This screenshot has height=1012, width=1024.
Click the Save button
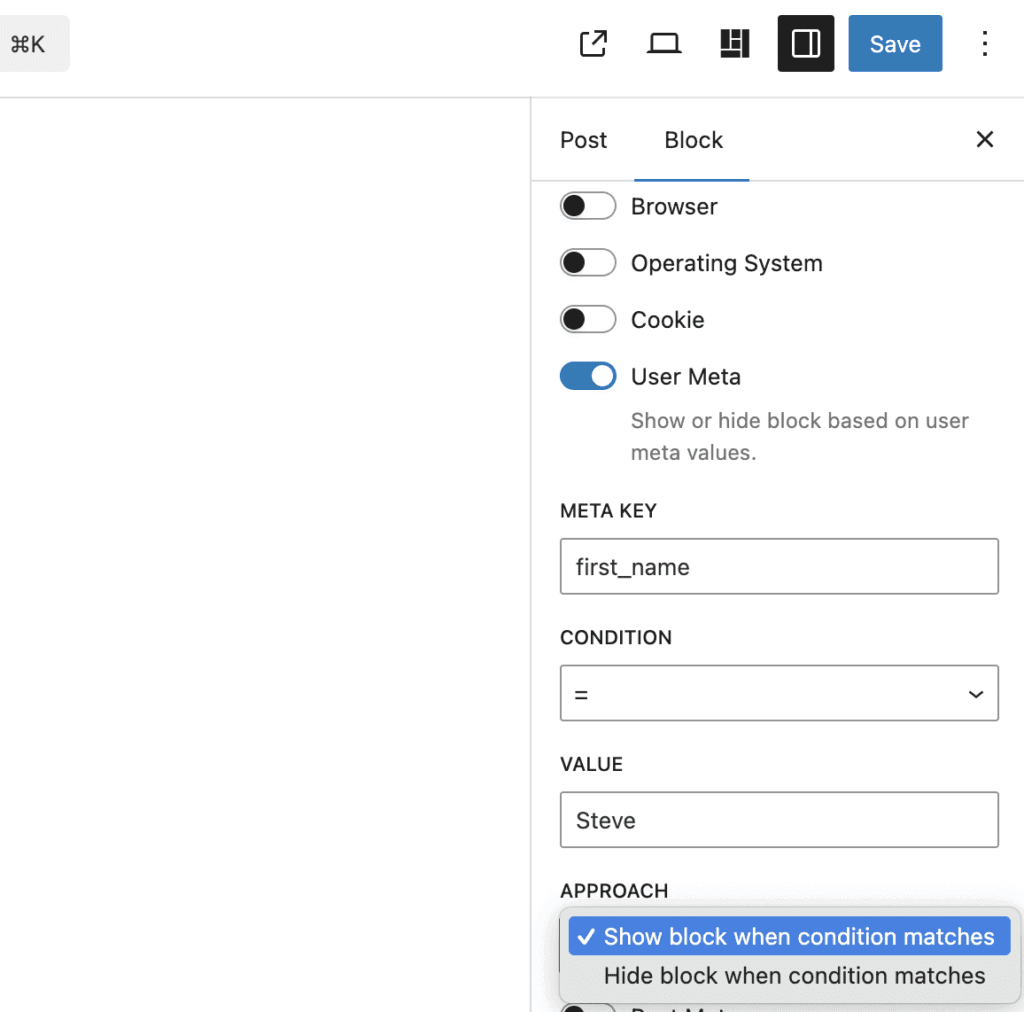coord(895,43)
